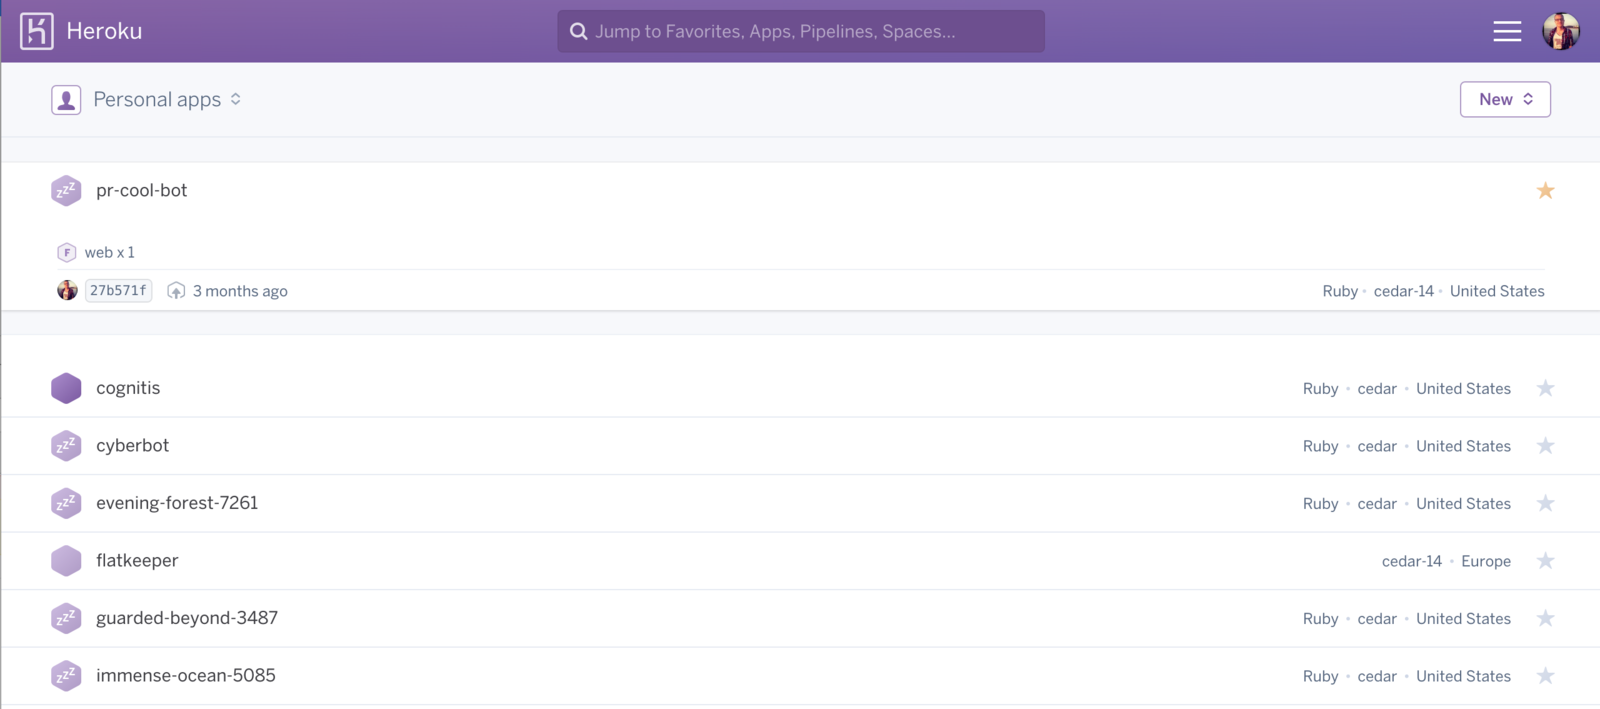Unfavorite pr-cool-bot via its gold star

(x=1545, y=190)
